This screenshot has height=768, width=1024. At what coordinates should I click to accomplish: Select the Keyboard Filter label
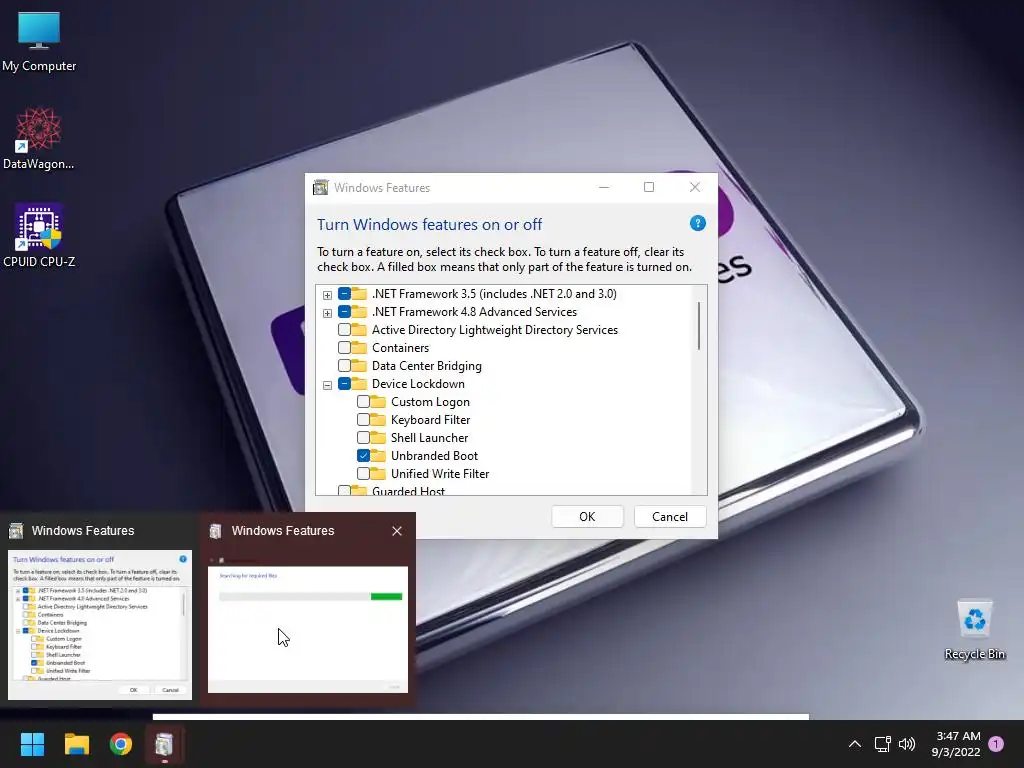[x=430, y=420]
